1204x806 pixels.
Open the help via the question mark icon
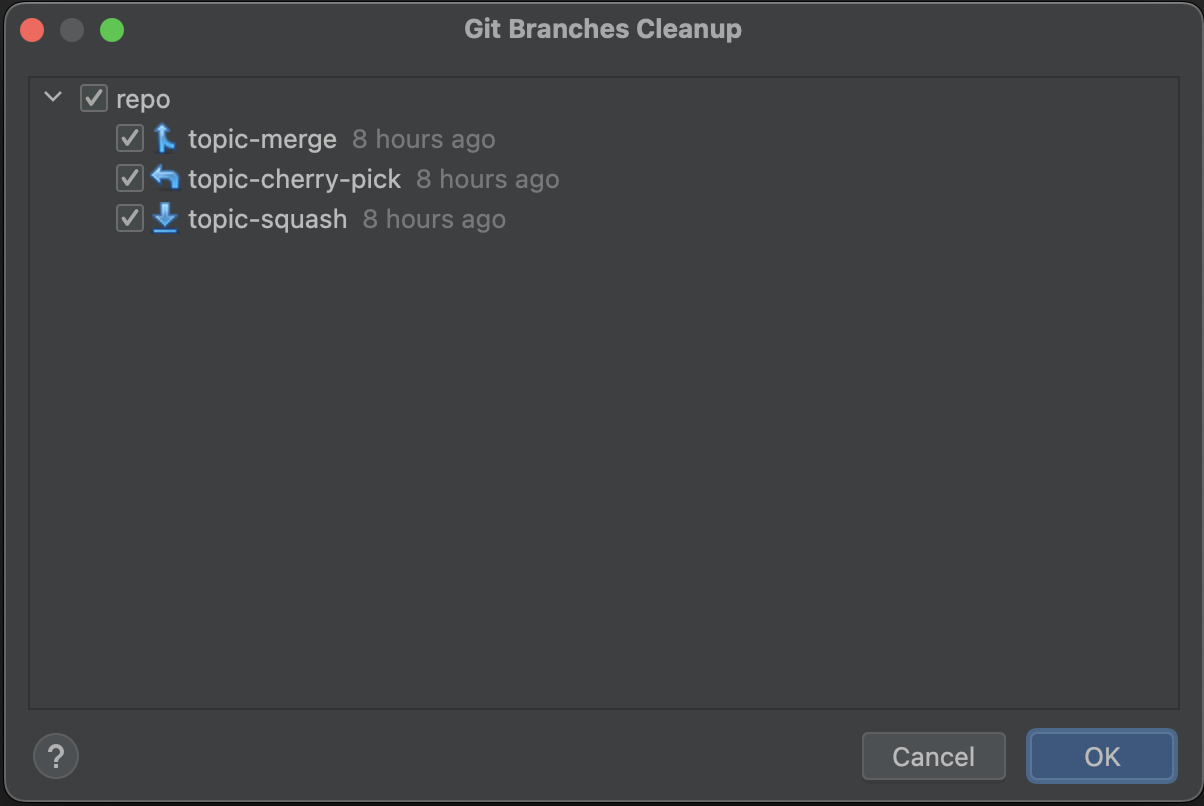pos(55,756)
